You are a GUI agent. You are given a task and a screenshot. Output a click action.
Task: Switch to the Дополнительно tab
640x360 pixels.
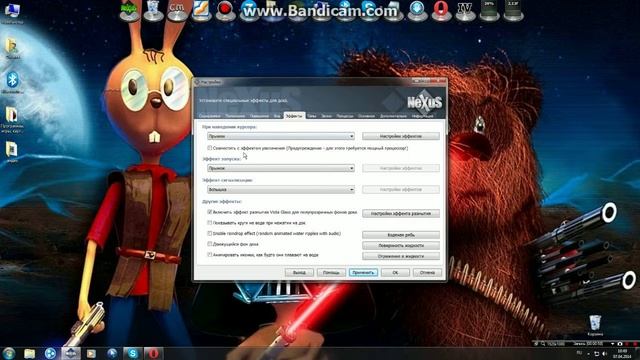[393, 116]
